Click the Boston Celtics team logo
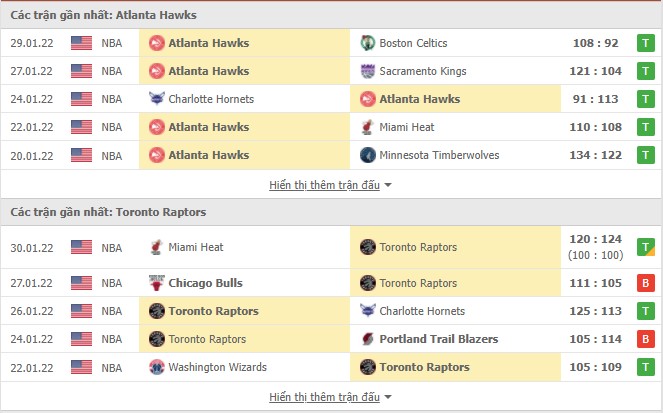The image size is (663, 413). [x=367, y=43]
